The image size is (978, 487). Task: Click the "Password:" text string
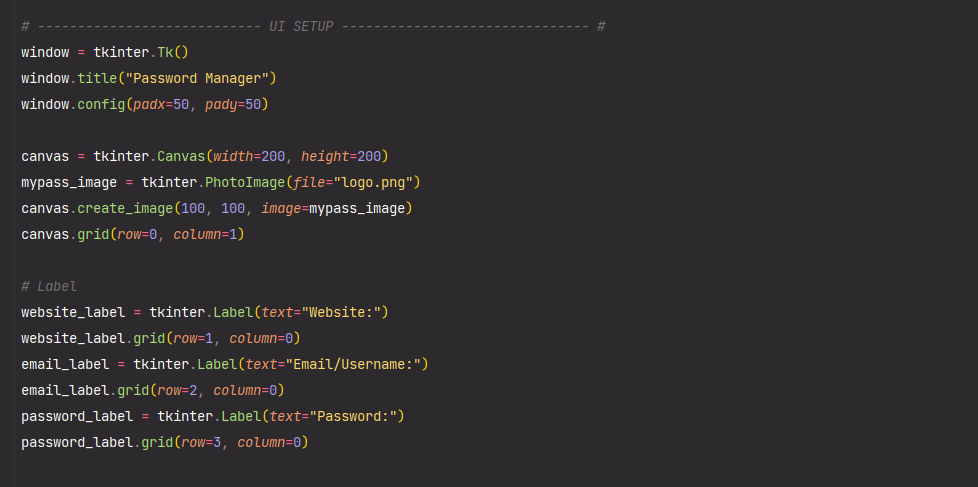click(x=353, y=417)
